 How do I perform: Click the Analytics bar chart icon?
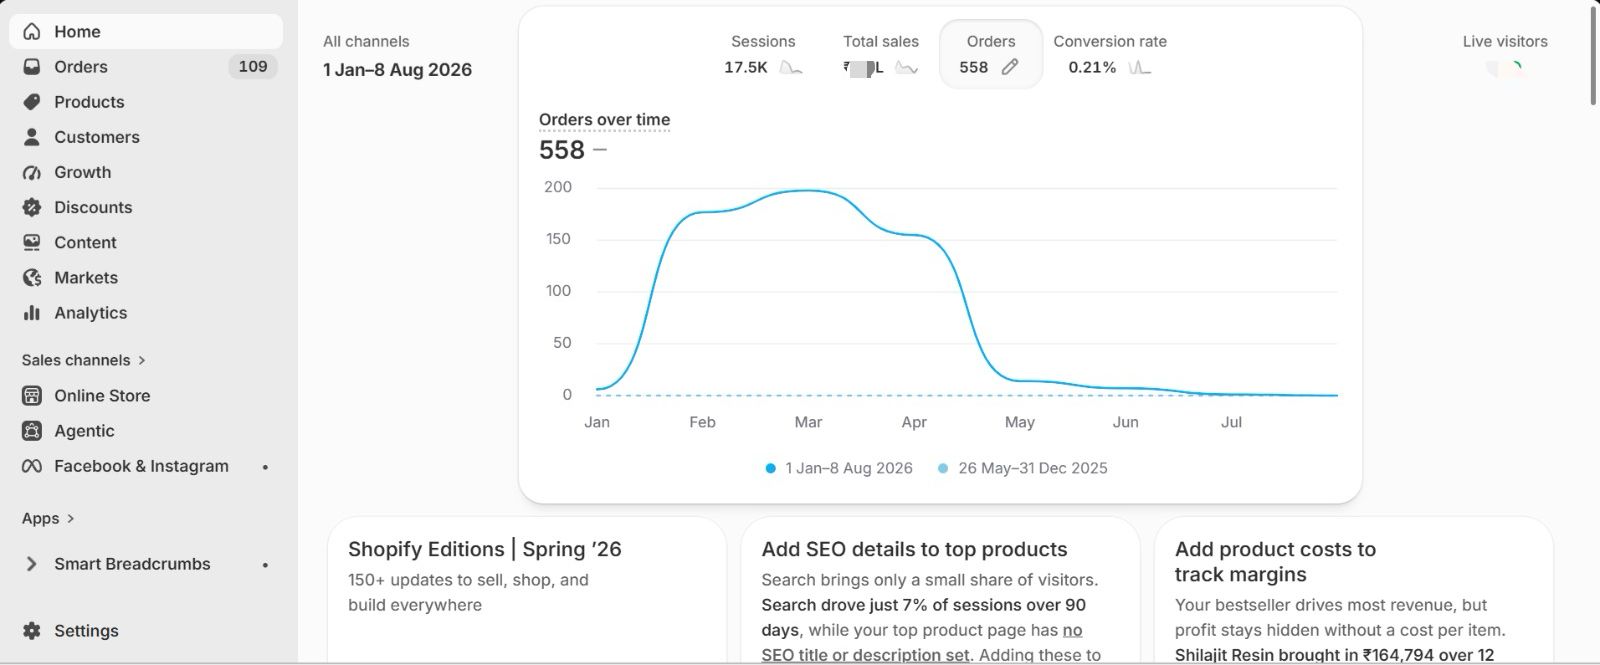click(x=32, y=313)
